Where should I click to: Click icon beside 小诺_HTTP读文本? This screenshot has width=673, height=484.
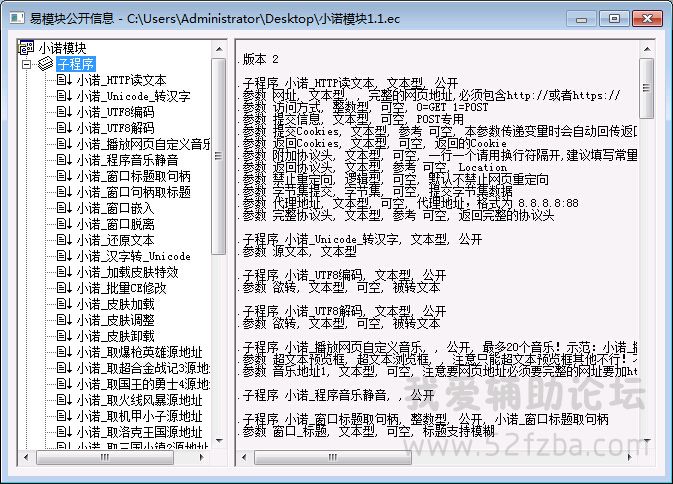[x=64, y=80]
